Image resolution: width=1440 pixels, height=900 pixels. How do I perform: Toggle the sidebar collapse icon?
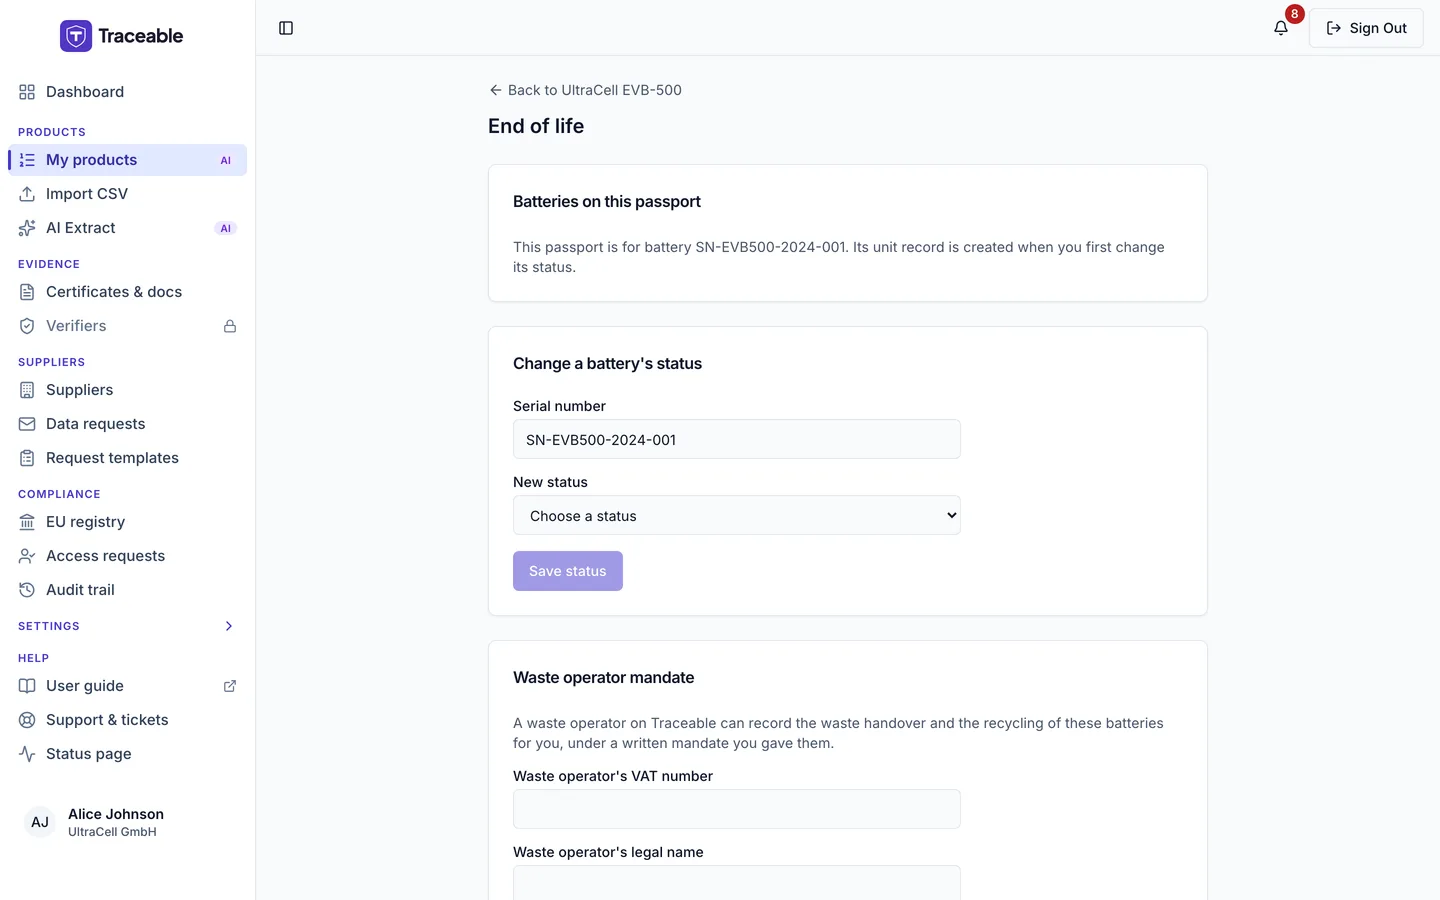(x=286, y=28)
